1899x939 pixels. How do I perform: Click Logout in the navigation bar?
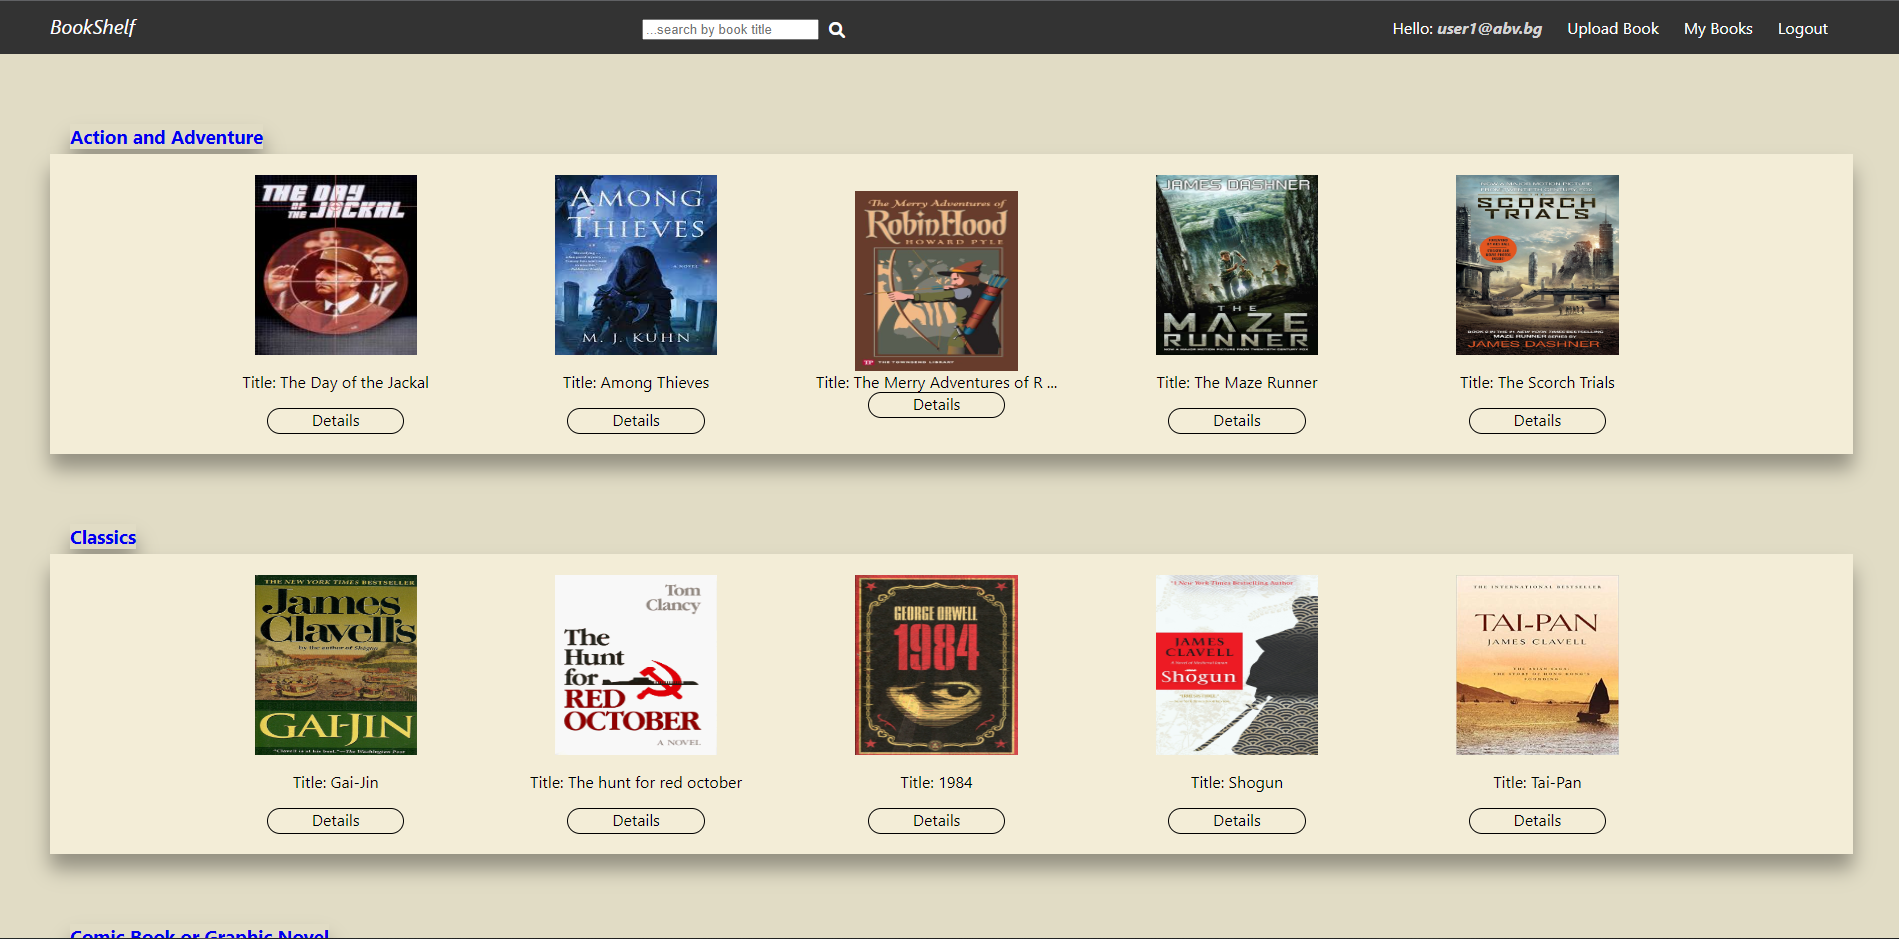(x=1802, y=29)
